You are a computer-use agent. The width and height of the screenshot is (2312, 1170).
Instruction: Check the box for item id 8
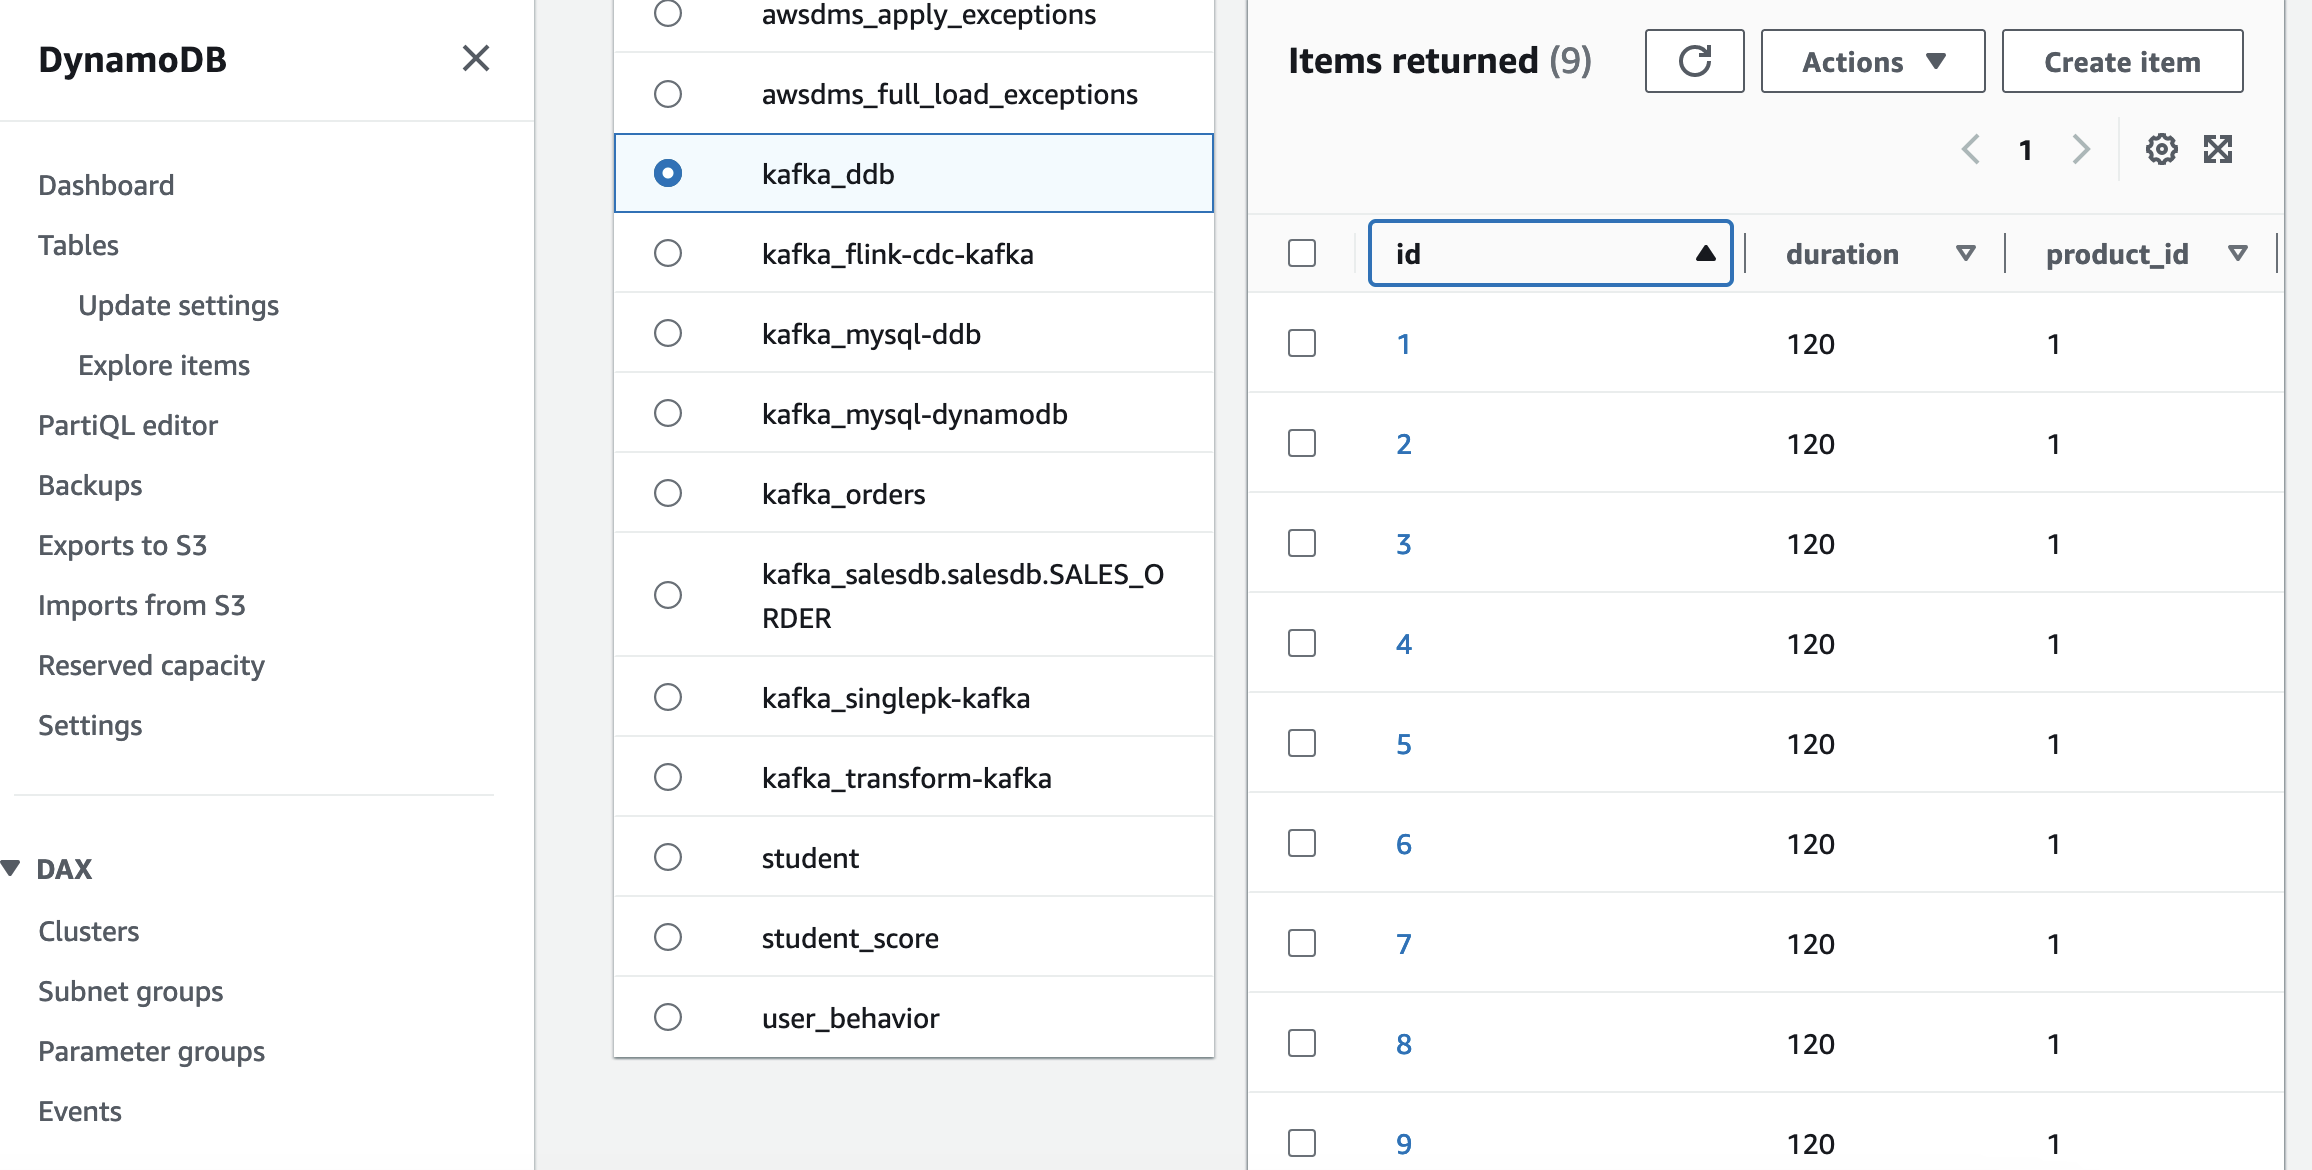[x=1302, y=1043]
